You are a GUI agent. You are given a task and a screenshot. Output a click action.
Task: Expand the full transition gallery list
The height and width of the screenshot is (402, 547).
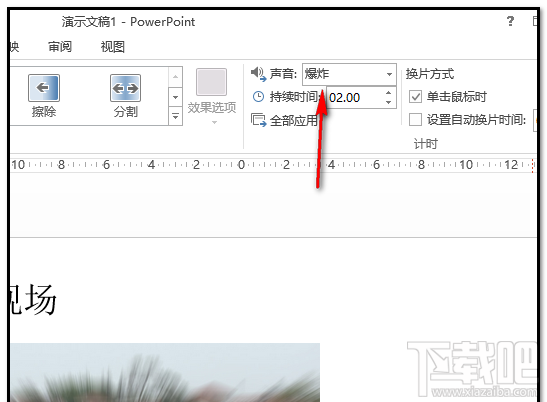[x=175, y=116]
